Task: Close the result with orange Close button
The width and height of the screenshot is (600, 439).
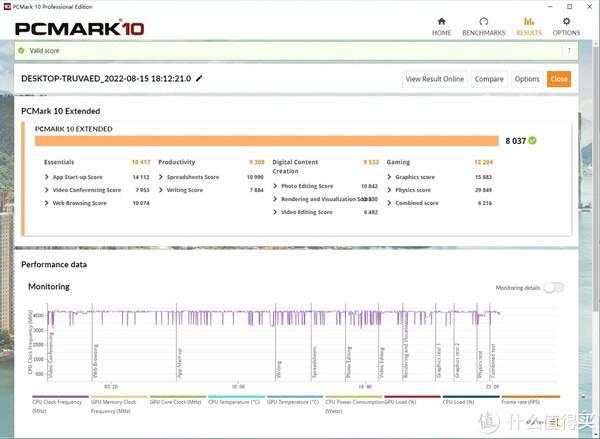Action: pyautogui.click(x=559, y=79)
